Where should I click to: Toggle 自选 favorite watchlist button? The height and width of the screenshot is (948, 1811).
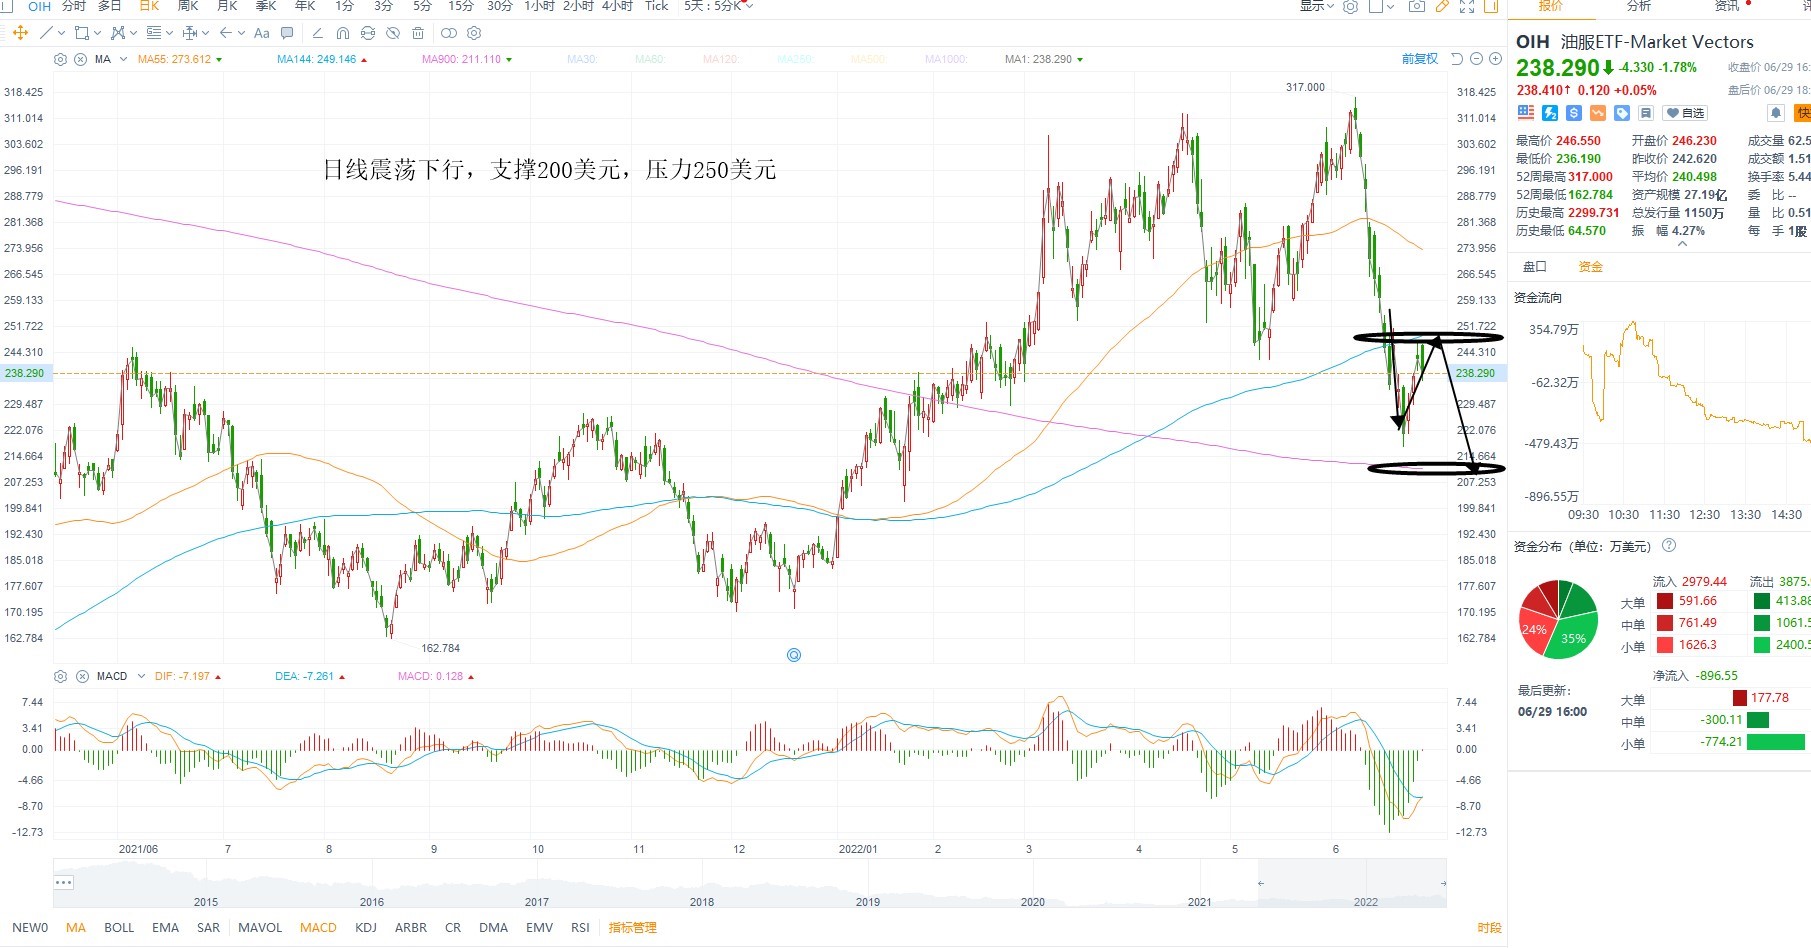[x=1685, y=113]
